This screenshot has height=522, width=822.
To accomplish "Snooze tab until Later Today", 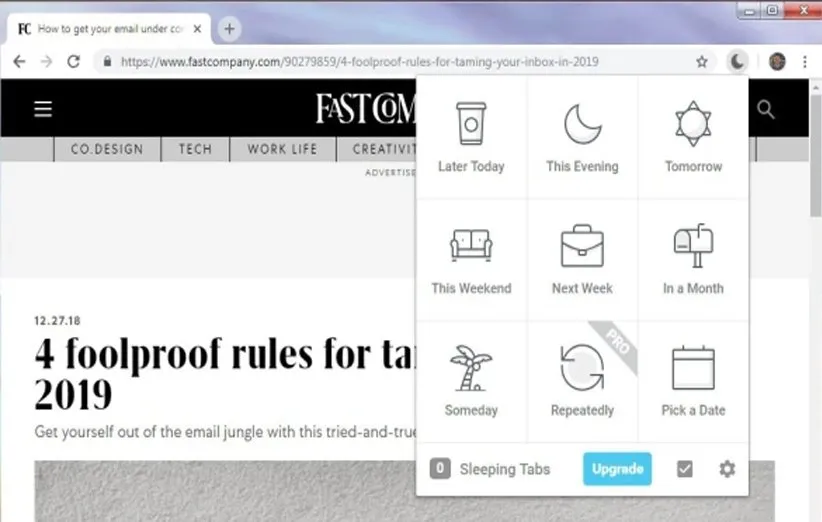I will click(471, 138).
